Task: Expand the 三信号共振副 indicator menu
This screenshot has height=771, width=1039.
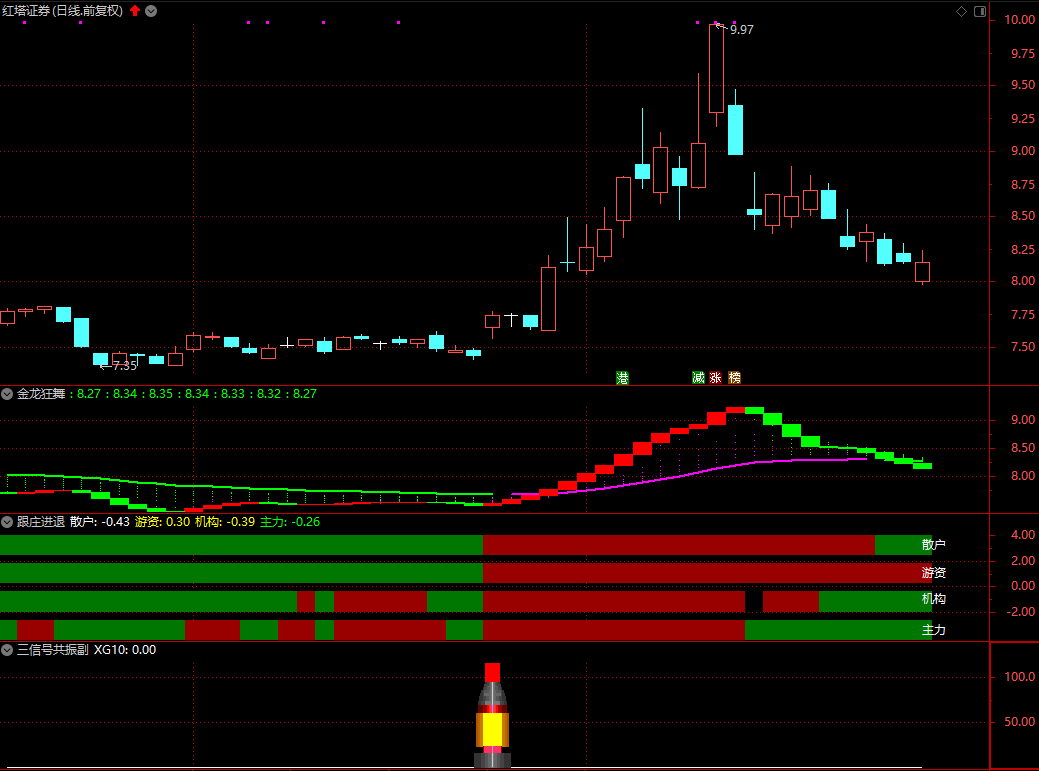Action: click(7, 650)
